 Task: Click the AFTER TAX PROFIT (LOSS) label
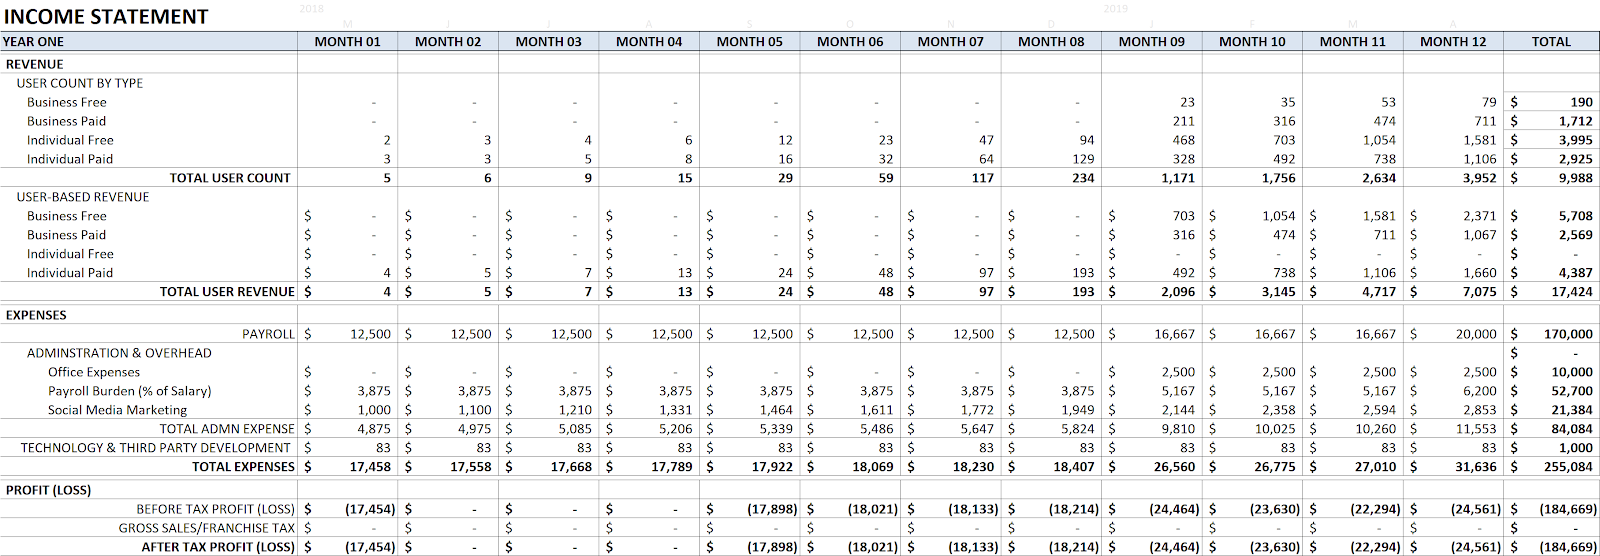point(218,547)
